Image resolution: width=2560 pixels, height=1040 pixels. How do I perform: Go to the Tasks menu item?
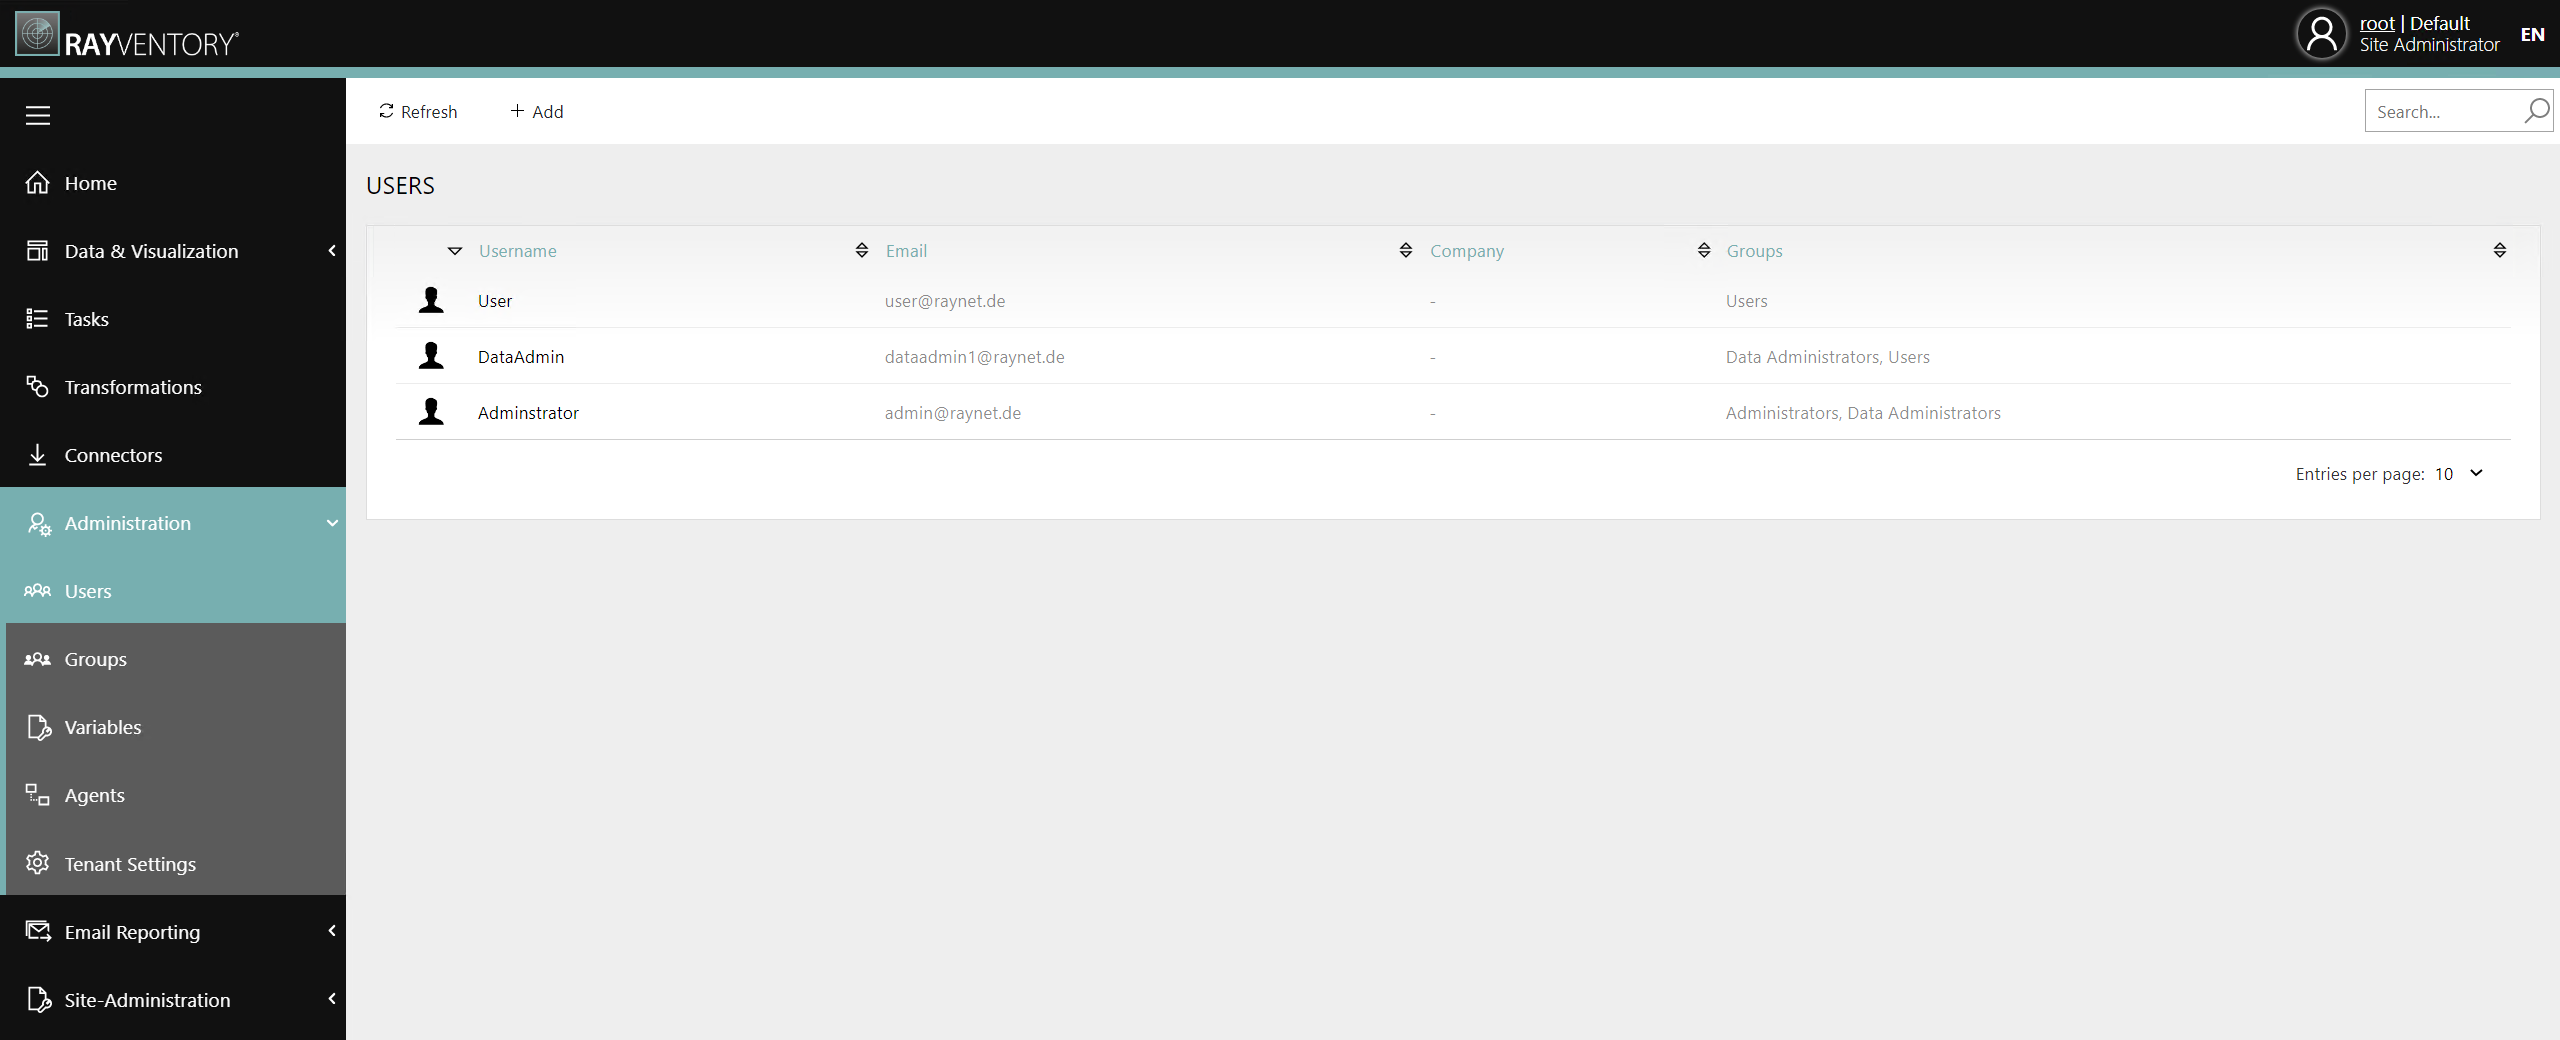coord(87,319)
